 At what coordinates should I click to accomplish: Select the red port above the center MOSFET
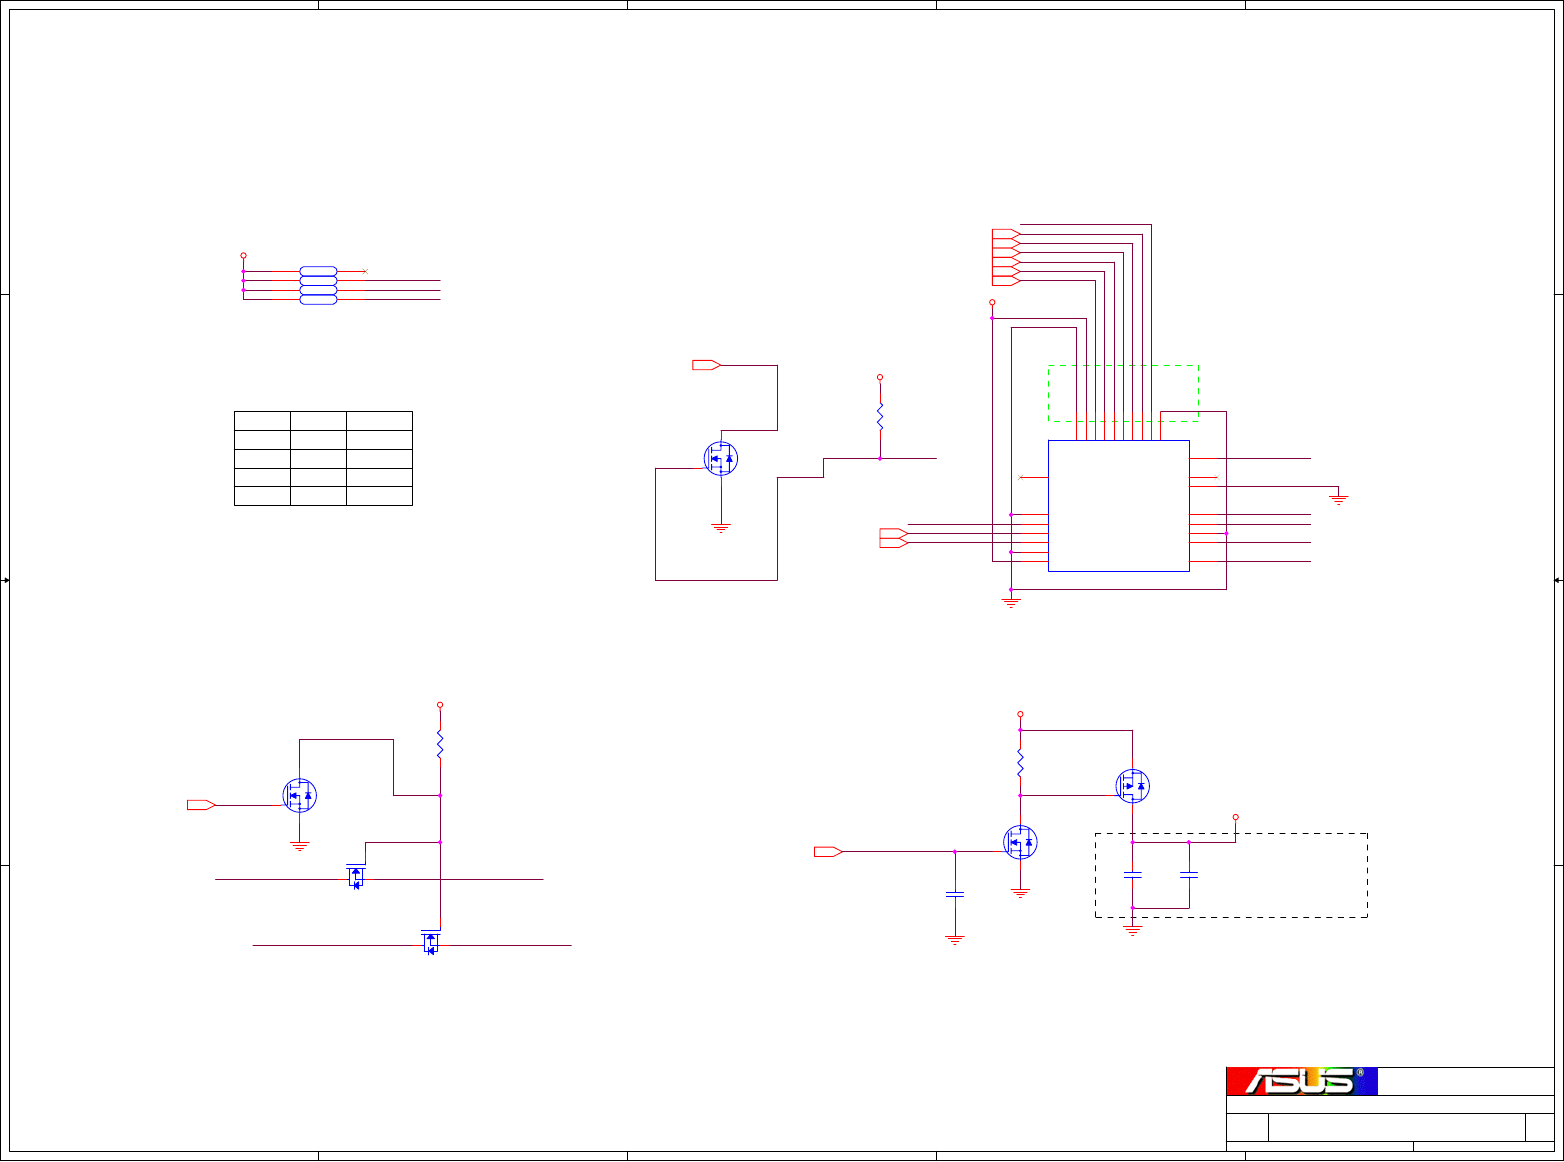[x=706, y=365]
